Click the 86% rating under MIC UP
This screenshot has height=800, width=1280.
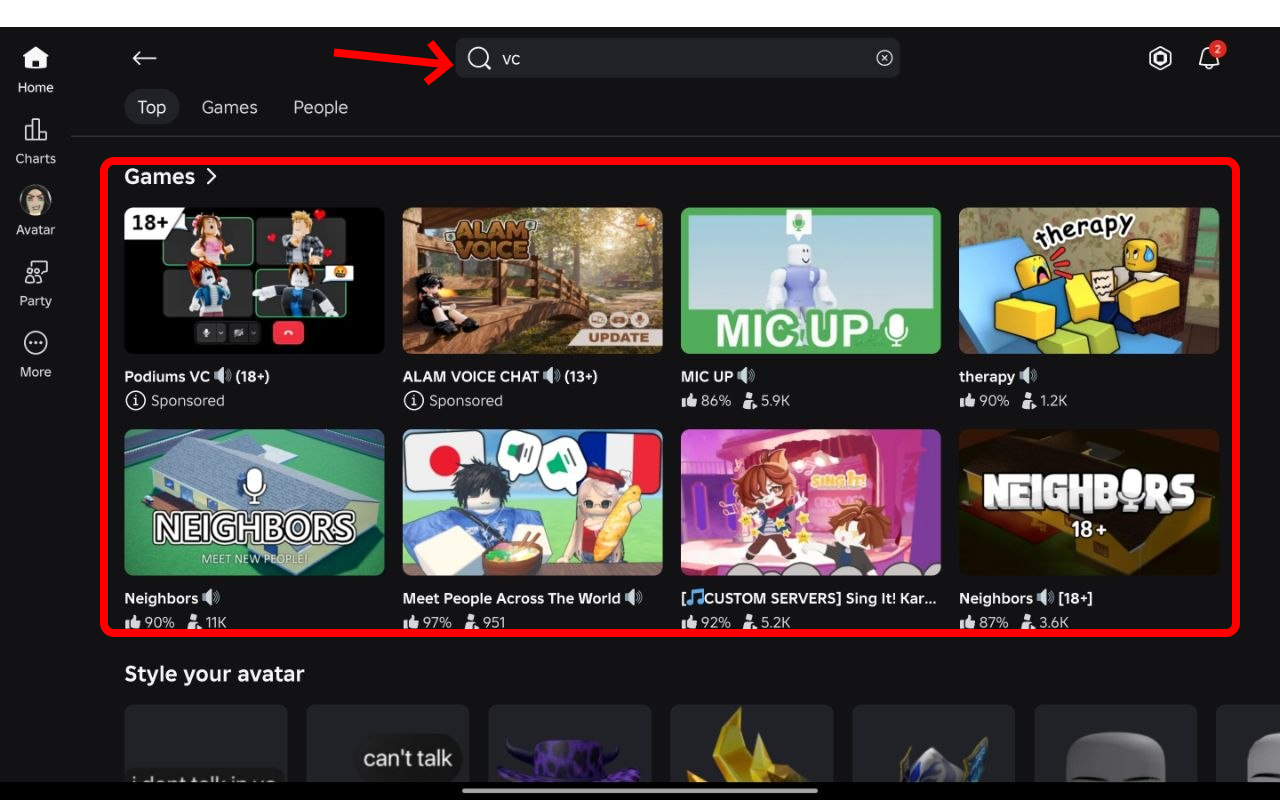point(716,401)
